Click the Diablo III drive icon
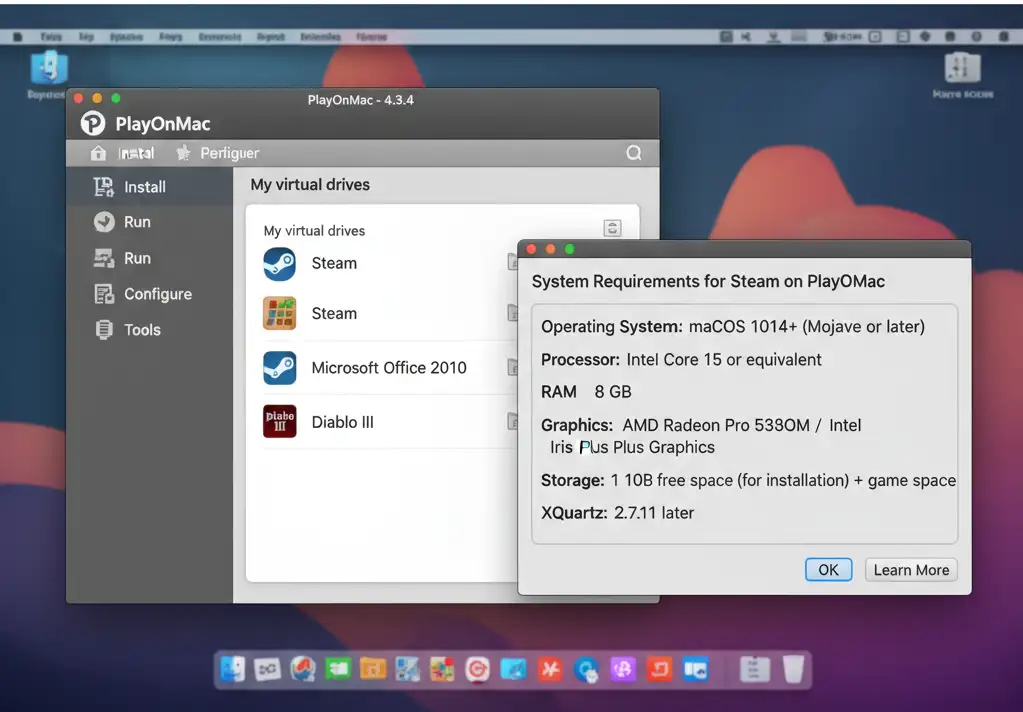Screen dimensions: 1023x712 [x=279, y=421]
